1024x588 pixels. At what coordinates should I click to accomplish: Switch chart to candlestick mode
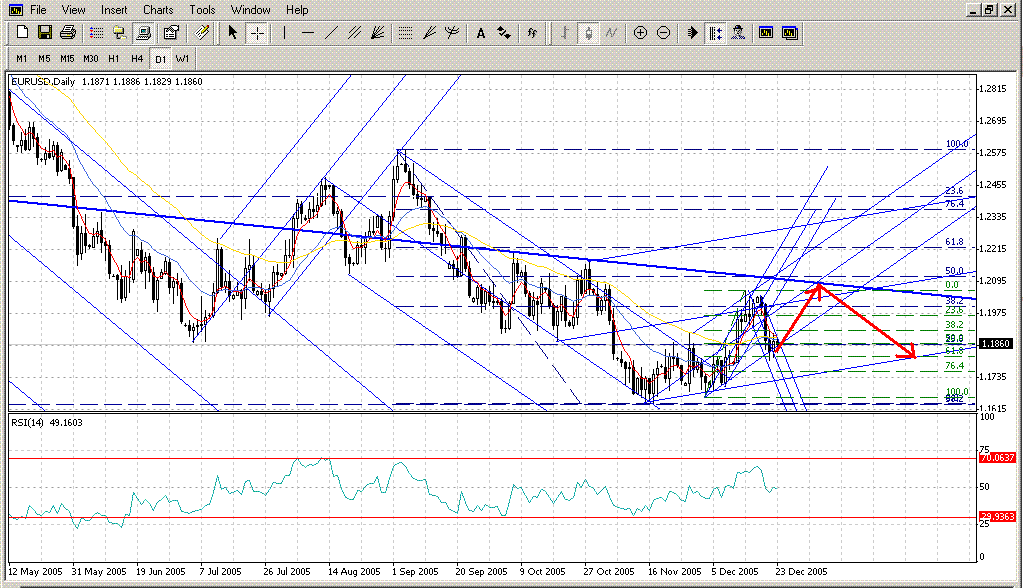point(589,33)
